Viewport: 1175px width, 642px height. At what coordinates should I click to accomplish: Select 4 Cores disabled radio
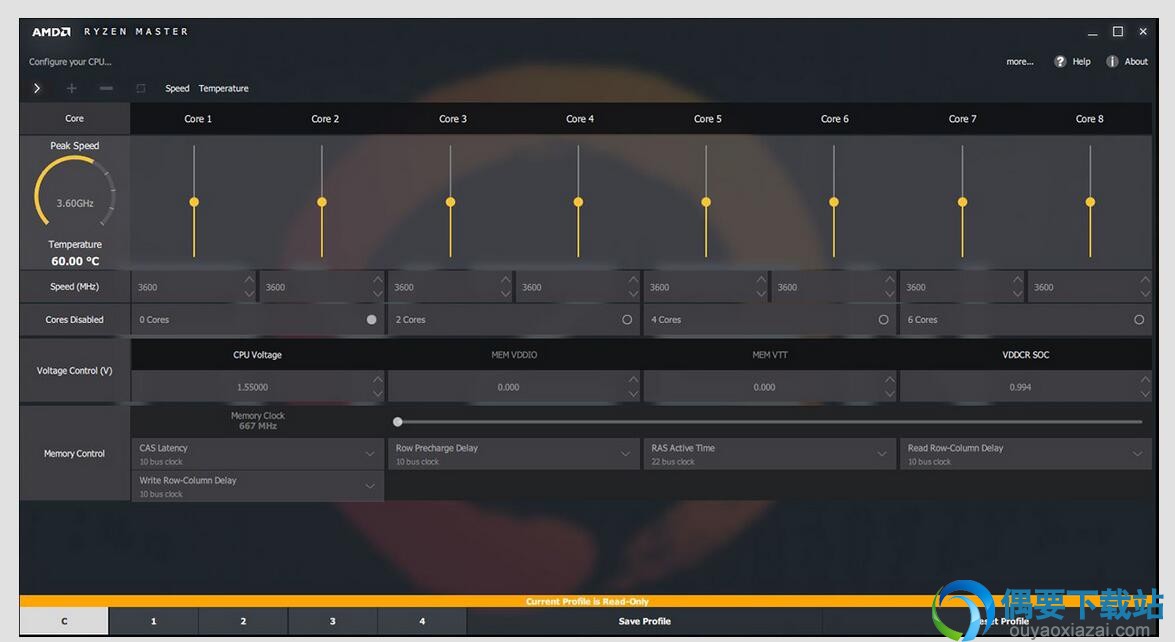[883, 320]
